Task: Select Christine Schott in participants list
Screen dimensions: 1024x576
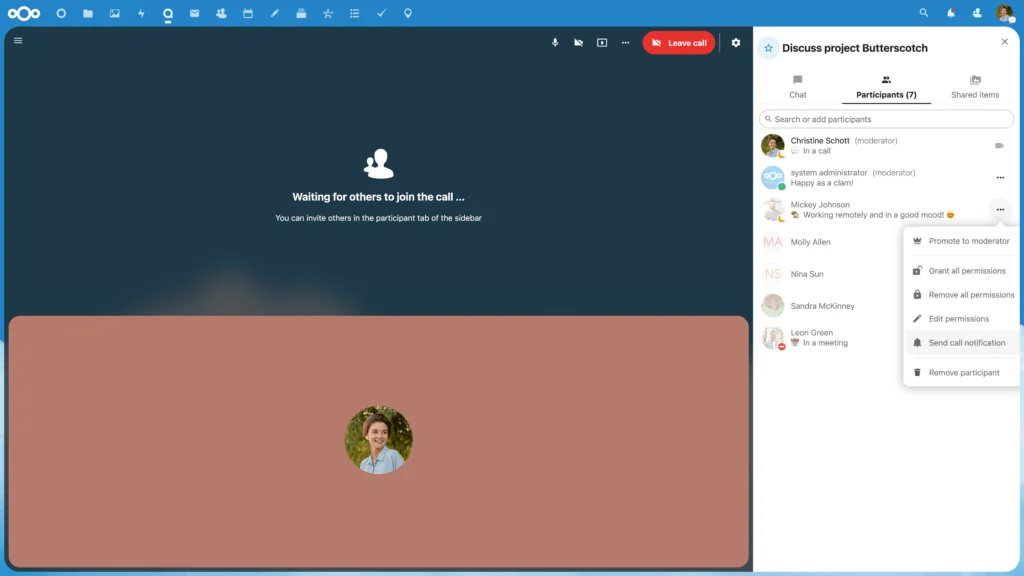Action: pyautogui.click(x=887, y=146)
